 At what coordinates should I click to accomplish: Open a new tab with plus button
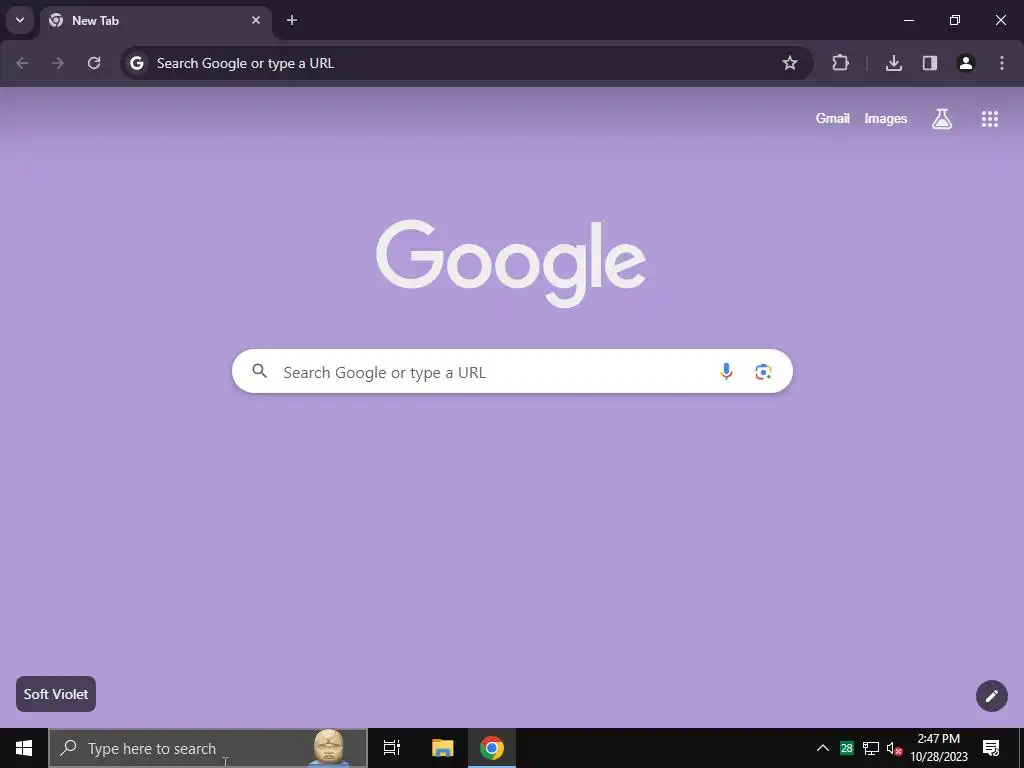pos(292,20)
